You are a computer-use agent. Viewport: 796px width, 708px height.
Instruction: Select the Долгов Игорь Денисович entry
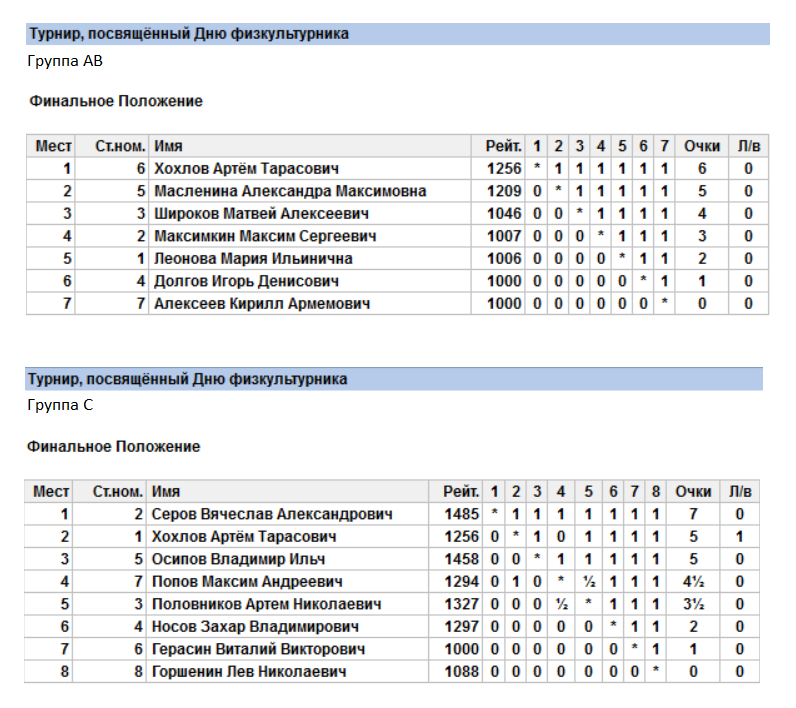point(246,281)
